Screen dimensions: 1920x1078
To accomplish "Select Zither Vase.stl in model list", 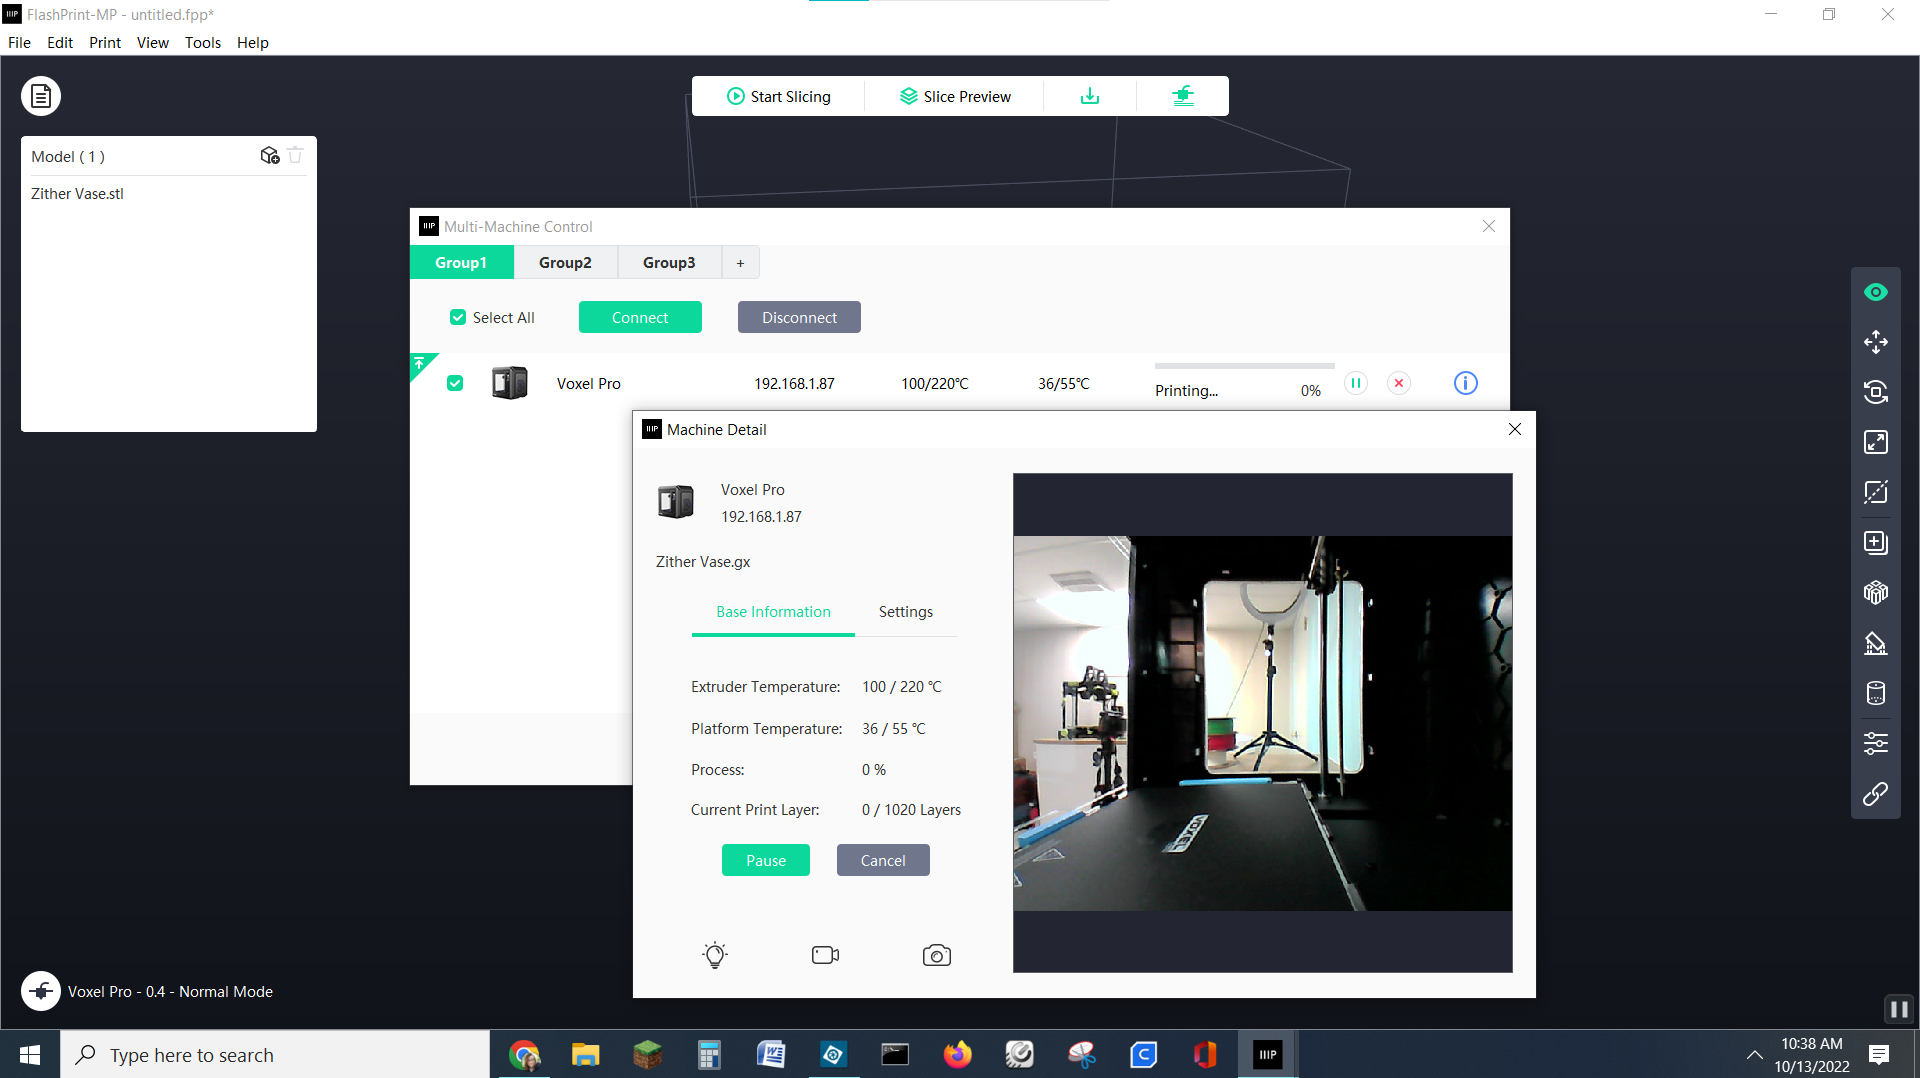I will point(77,194).
